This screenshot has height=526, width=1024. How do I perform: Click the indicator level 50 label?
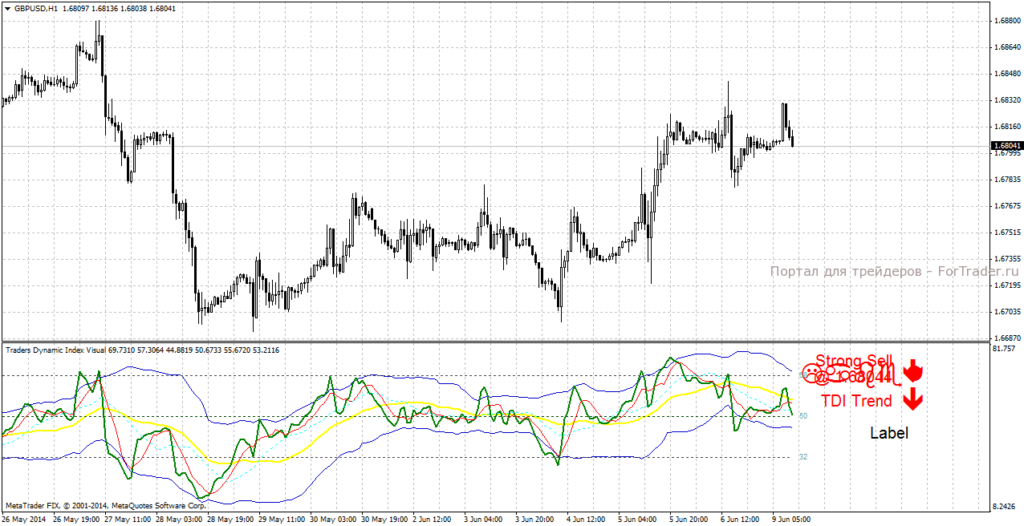click(x=801, y=416)
